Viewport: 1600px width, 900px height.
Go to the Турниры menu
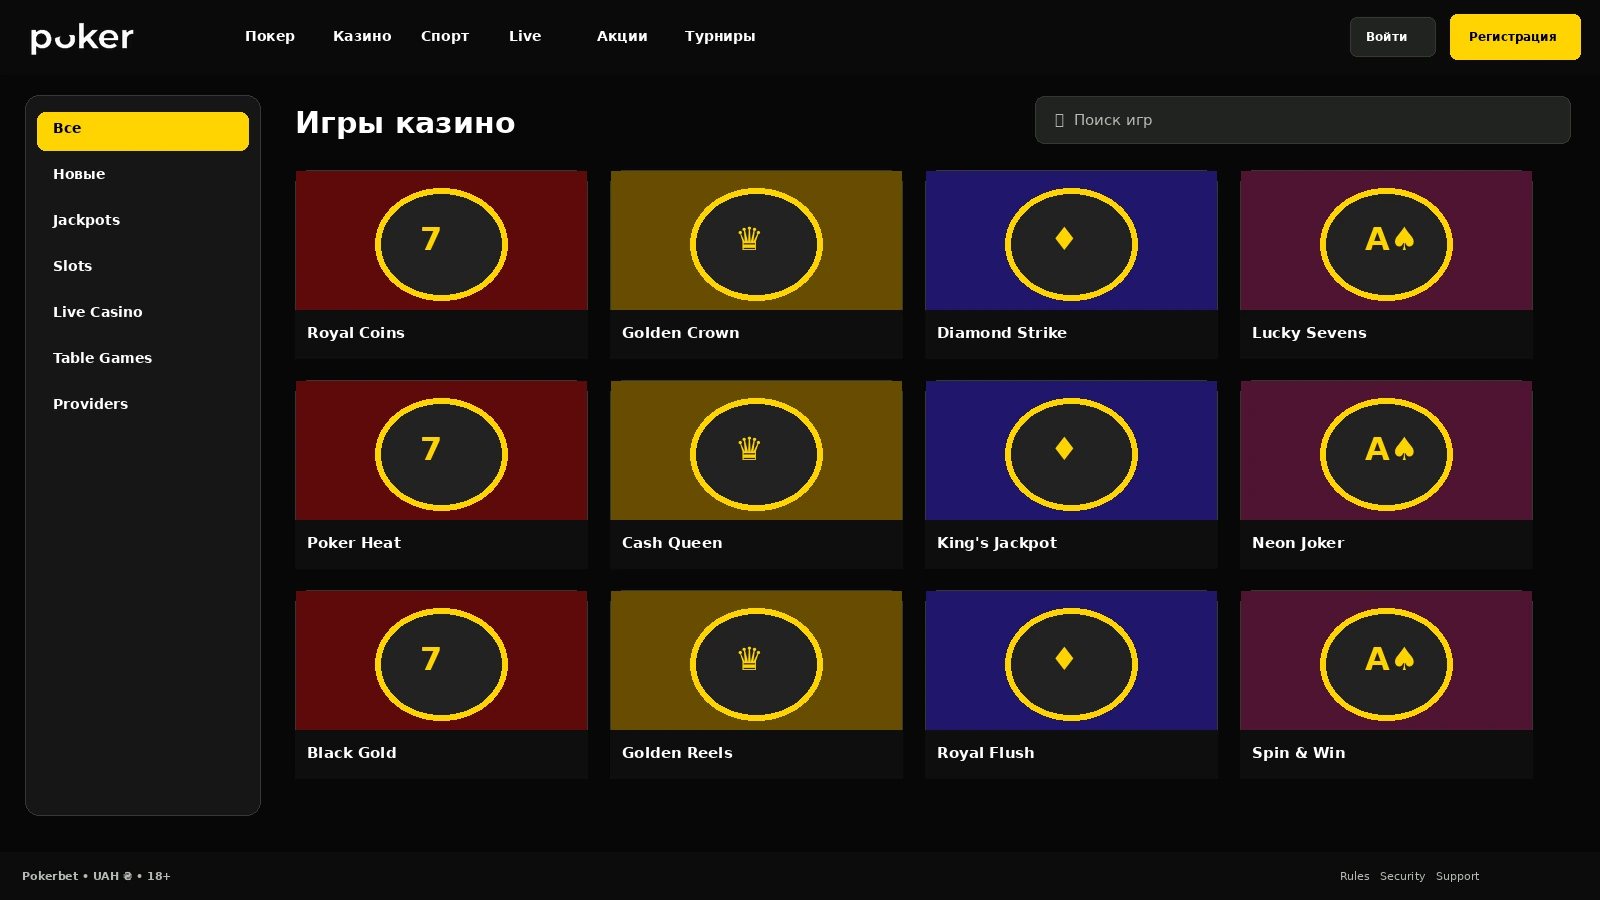coord(720,36)
